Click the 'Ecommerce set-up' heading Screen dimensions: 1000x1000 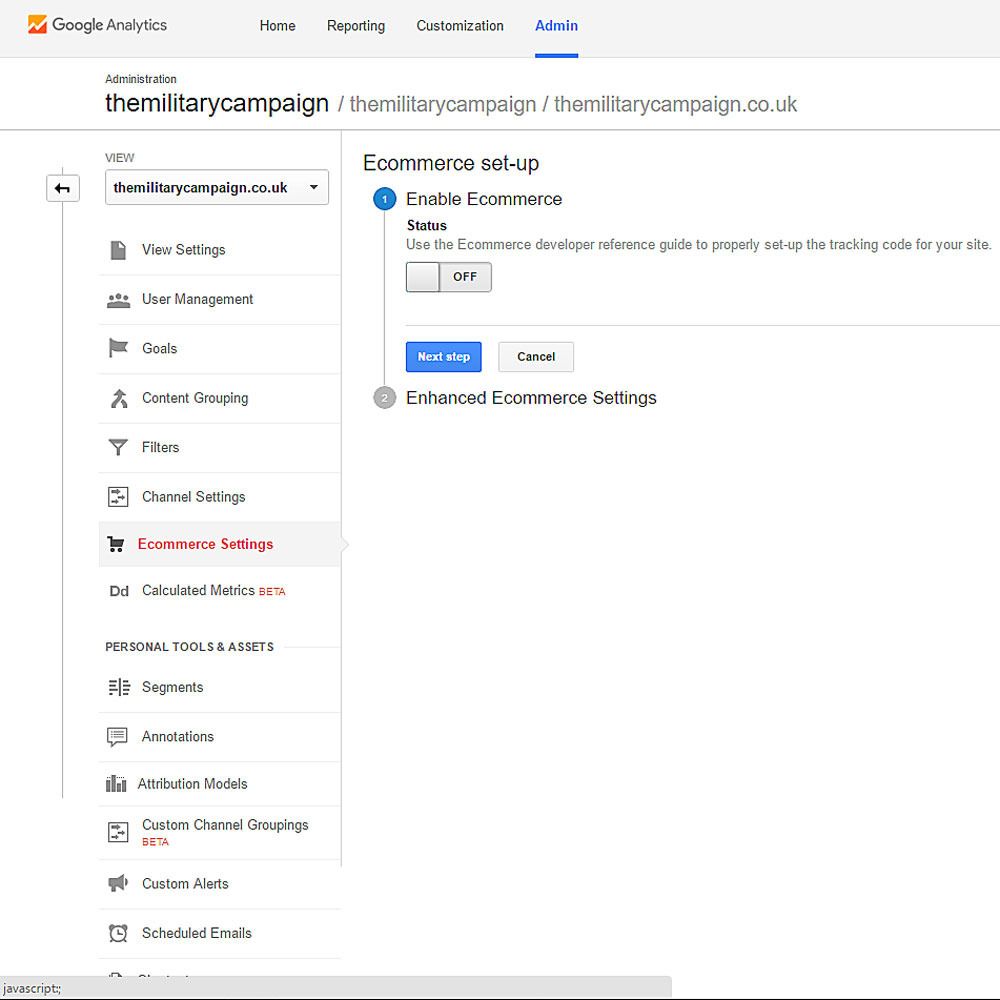[451, 163]
